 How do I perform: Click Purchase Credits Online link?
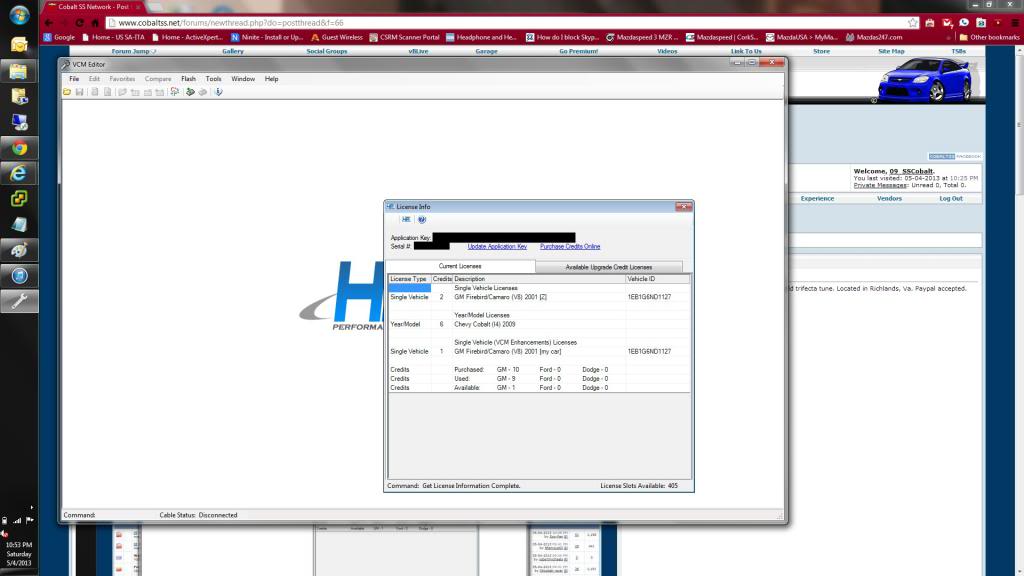[x=570, y=247]
